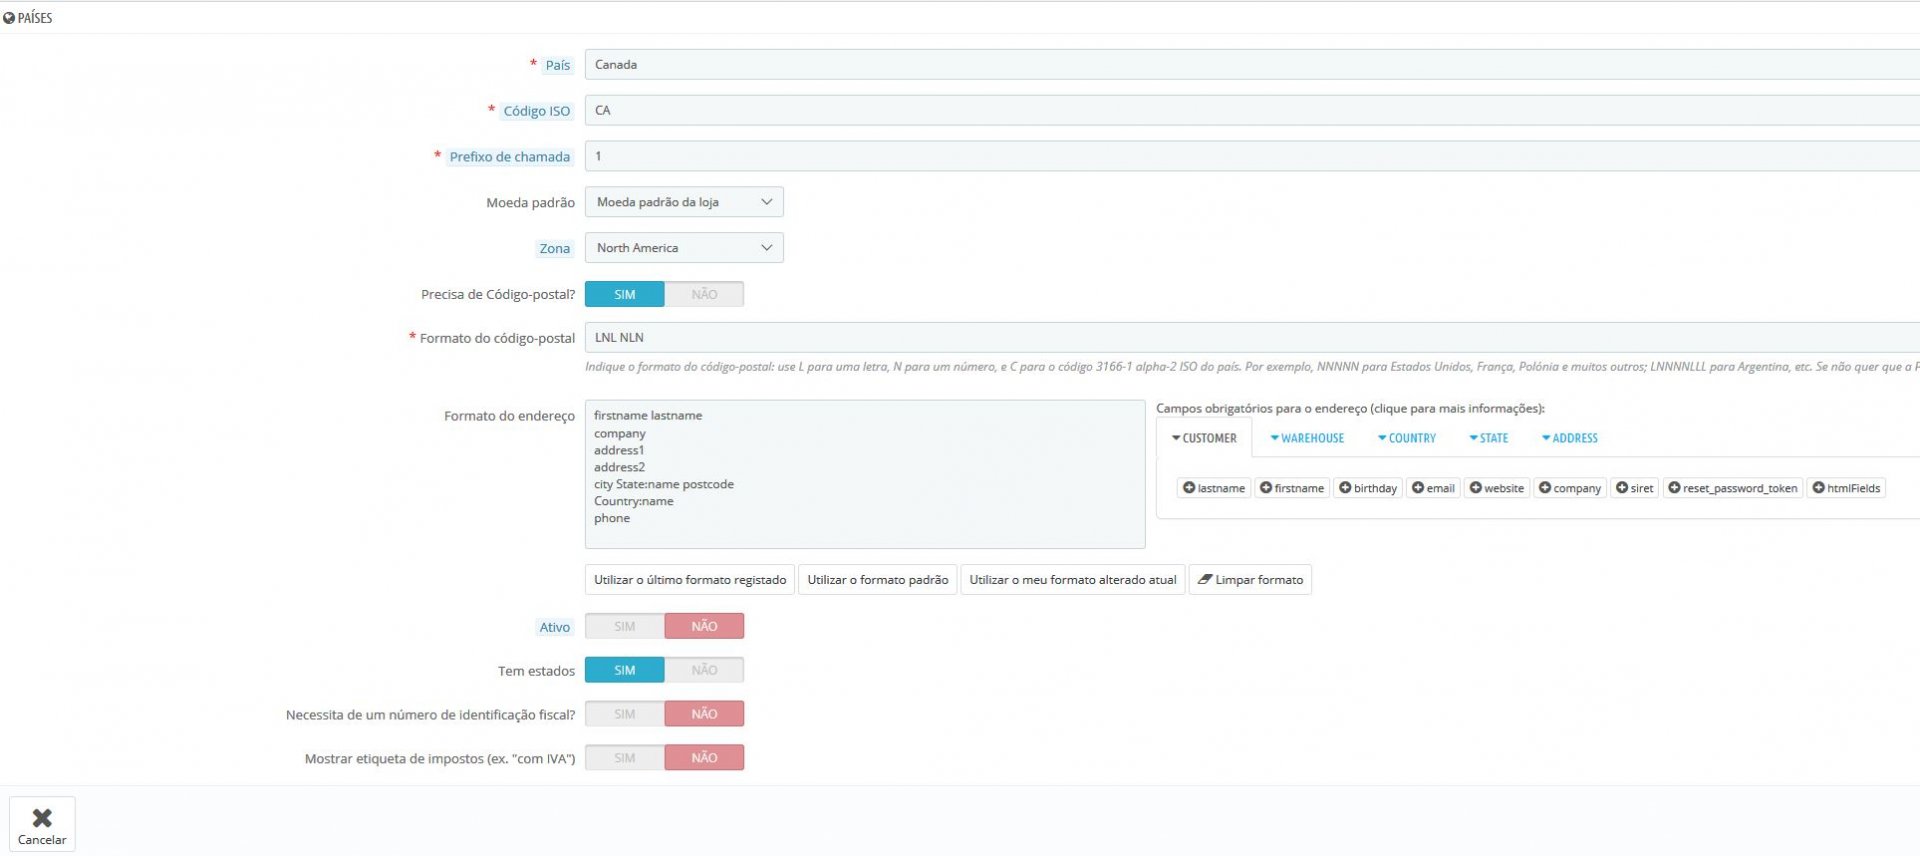
Task: Click the País field containing Canada
Action: 1252,65
